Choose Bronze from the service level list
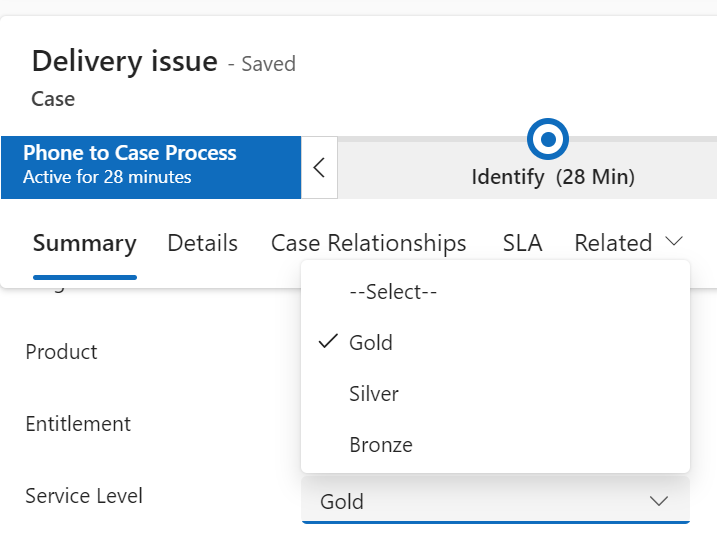 [x=381, y=445]
